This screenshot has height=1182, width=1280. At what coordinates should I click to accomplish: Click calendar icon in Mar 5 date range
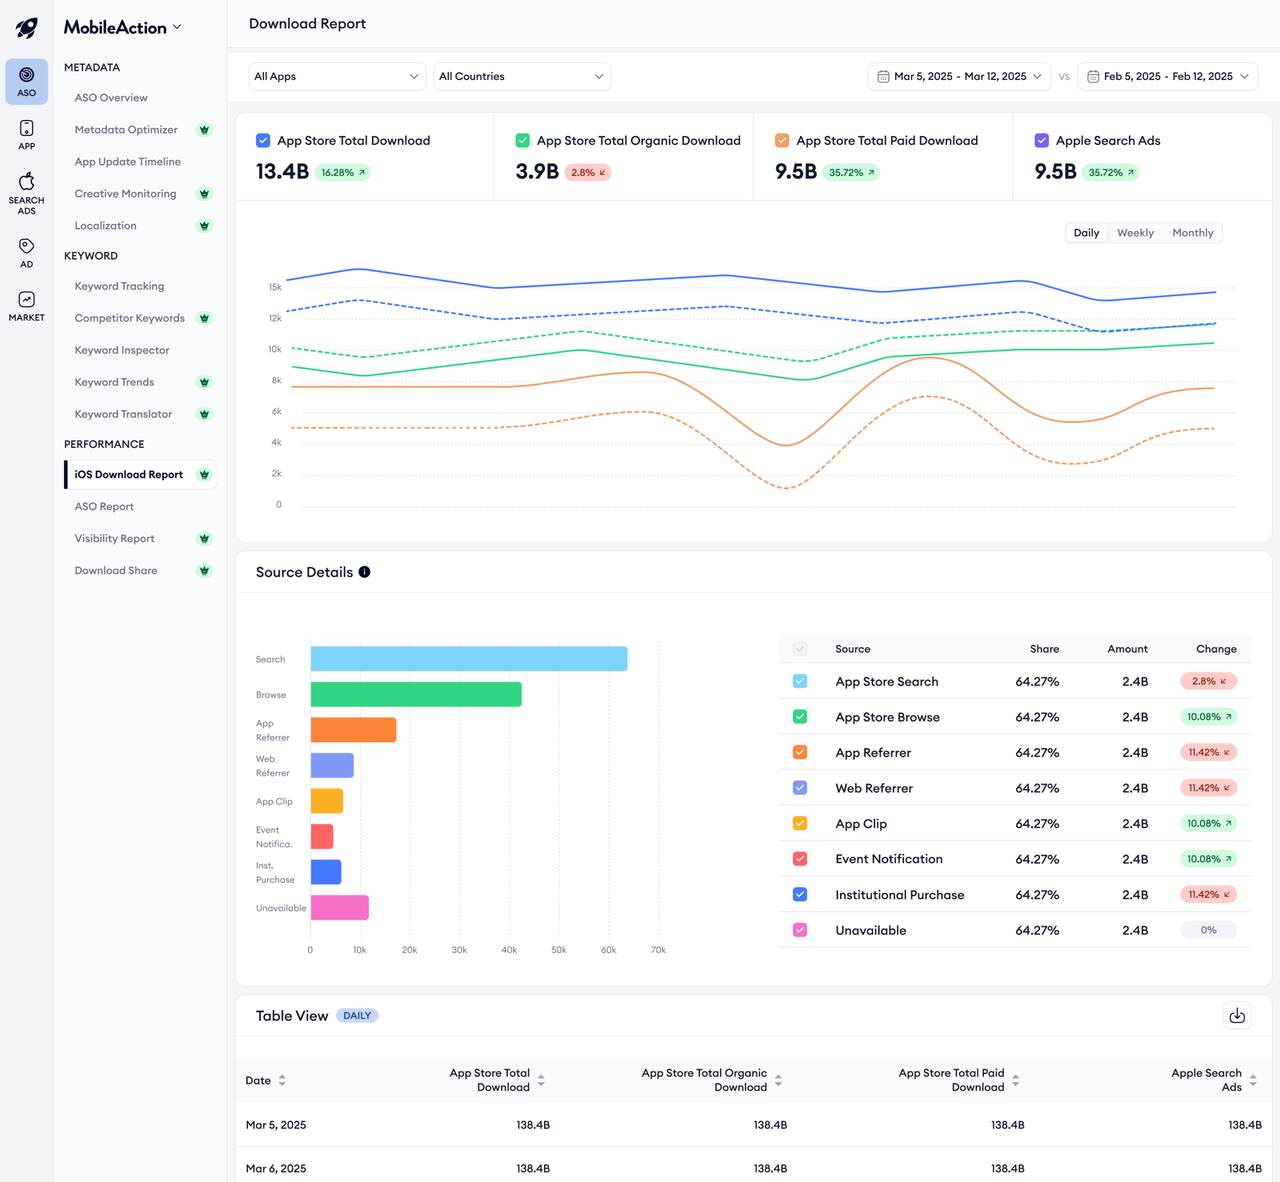tap(883, 77)
